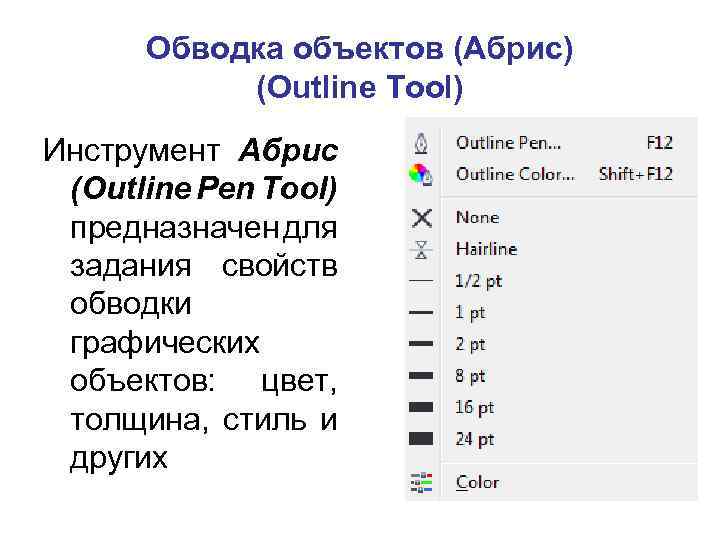Open the Color menu item
Screen dimensions: 720x540
pyautogui.click(x=477, y=482)
